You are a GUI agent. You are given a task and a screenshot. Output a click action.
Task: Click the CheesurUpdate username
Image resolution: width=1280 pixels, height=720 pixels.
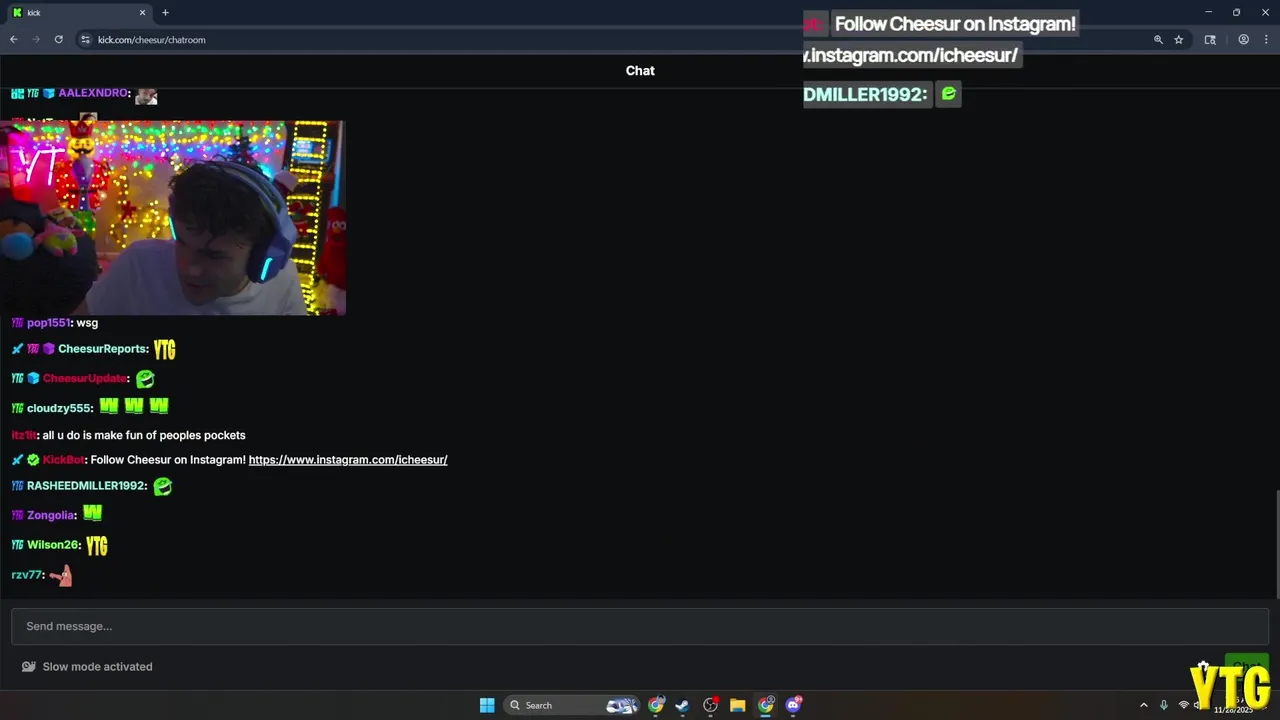[85, 379]
